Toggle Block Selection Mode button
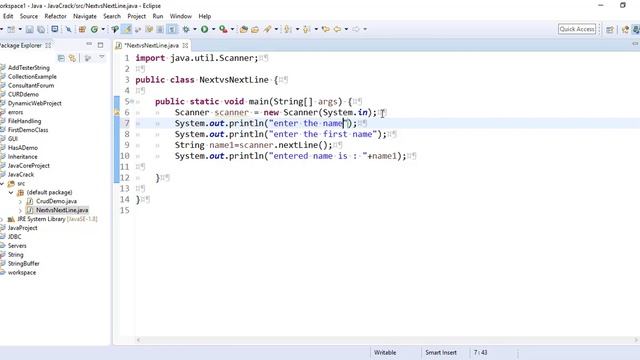Viewport: 640px width, 360px height. (x=160, y=29)
